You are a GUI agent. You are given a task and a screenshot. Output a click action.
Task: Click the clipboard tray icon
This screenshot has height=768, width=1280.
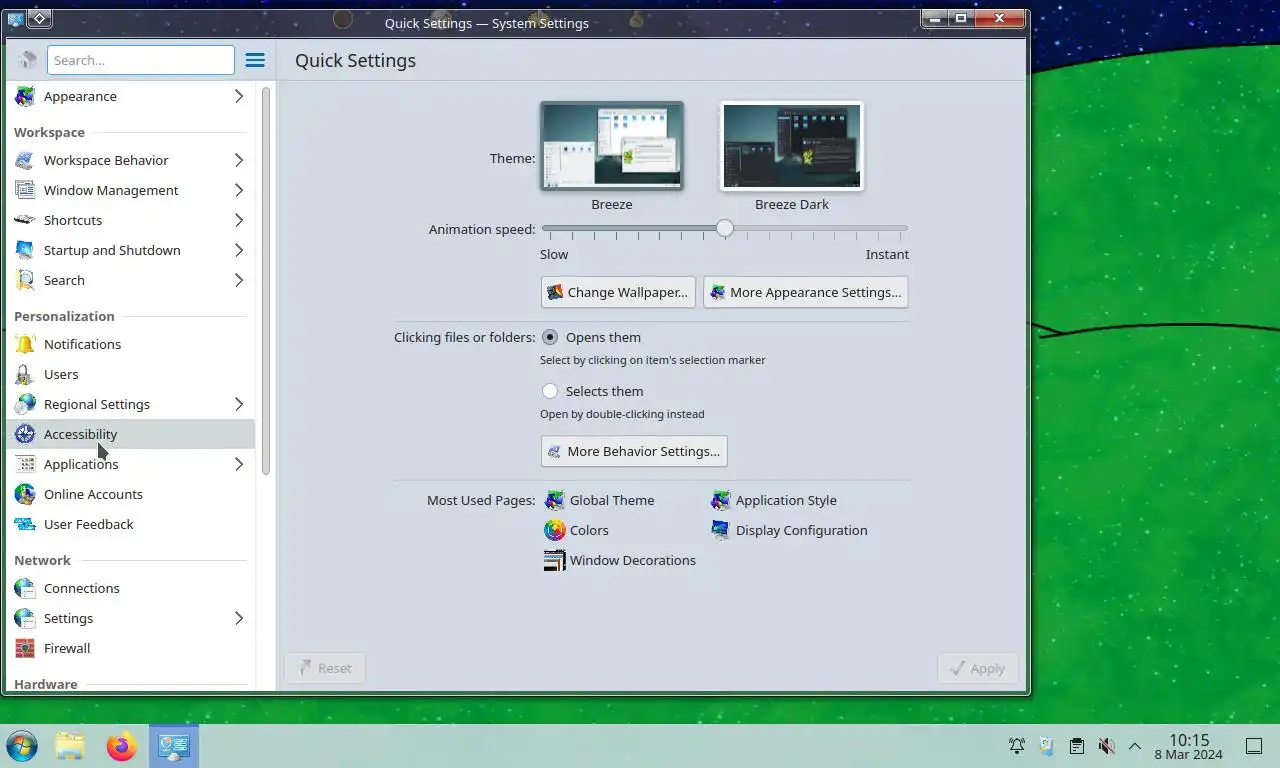1076,746
